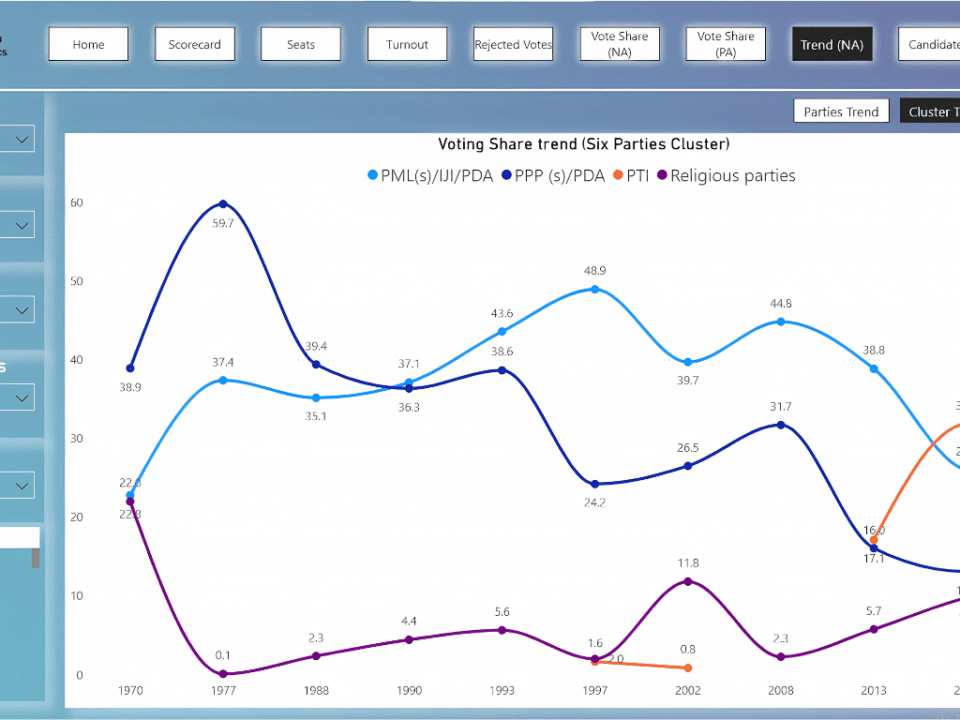Click the light-blue PML(s)/IJI/PDA legend marker

(x=371, y=175)
